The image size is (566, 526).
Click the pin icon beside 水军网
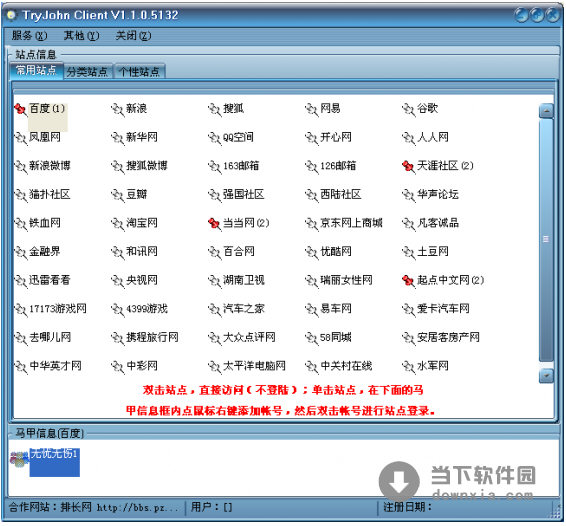(x=408, y=367)
